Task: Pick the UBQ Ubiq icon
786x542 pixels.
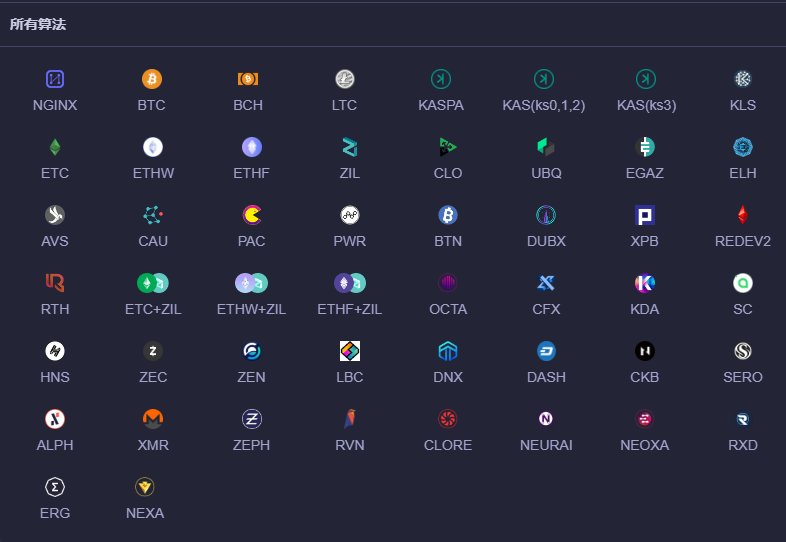Action: 546,147
